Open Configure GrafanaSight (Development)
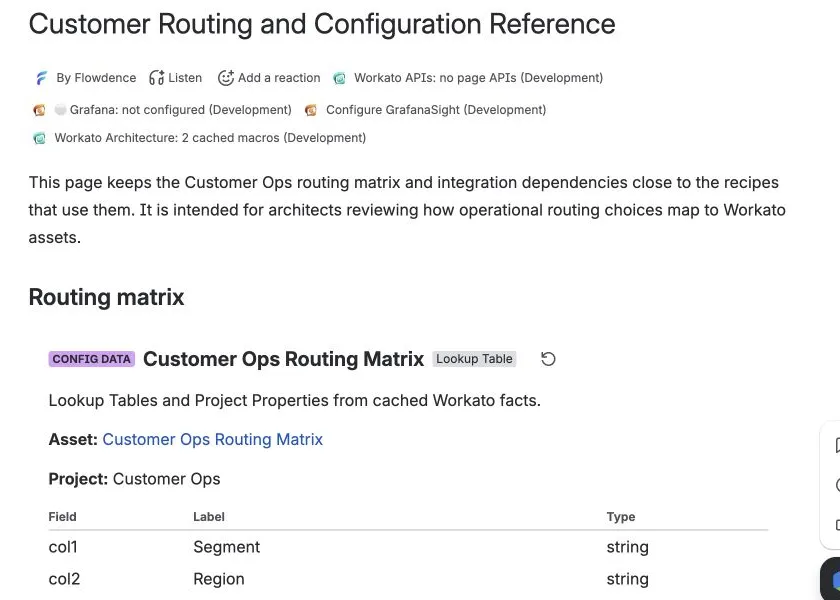The image size is (840, 600). 436,110
